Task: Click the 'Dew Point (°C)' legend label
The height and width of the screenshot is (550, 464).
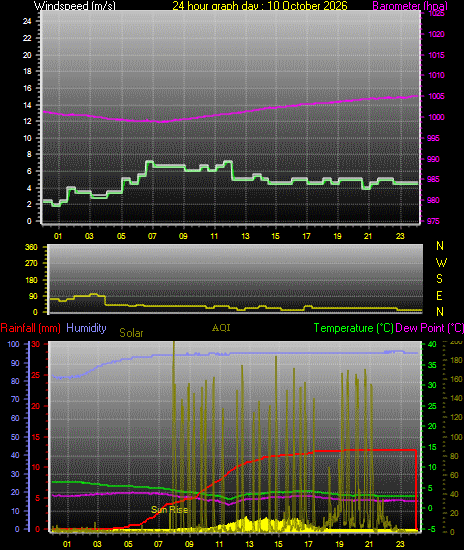Action: point(429,328)
